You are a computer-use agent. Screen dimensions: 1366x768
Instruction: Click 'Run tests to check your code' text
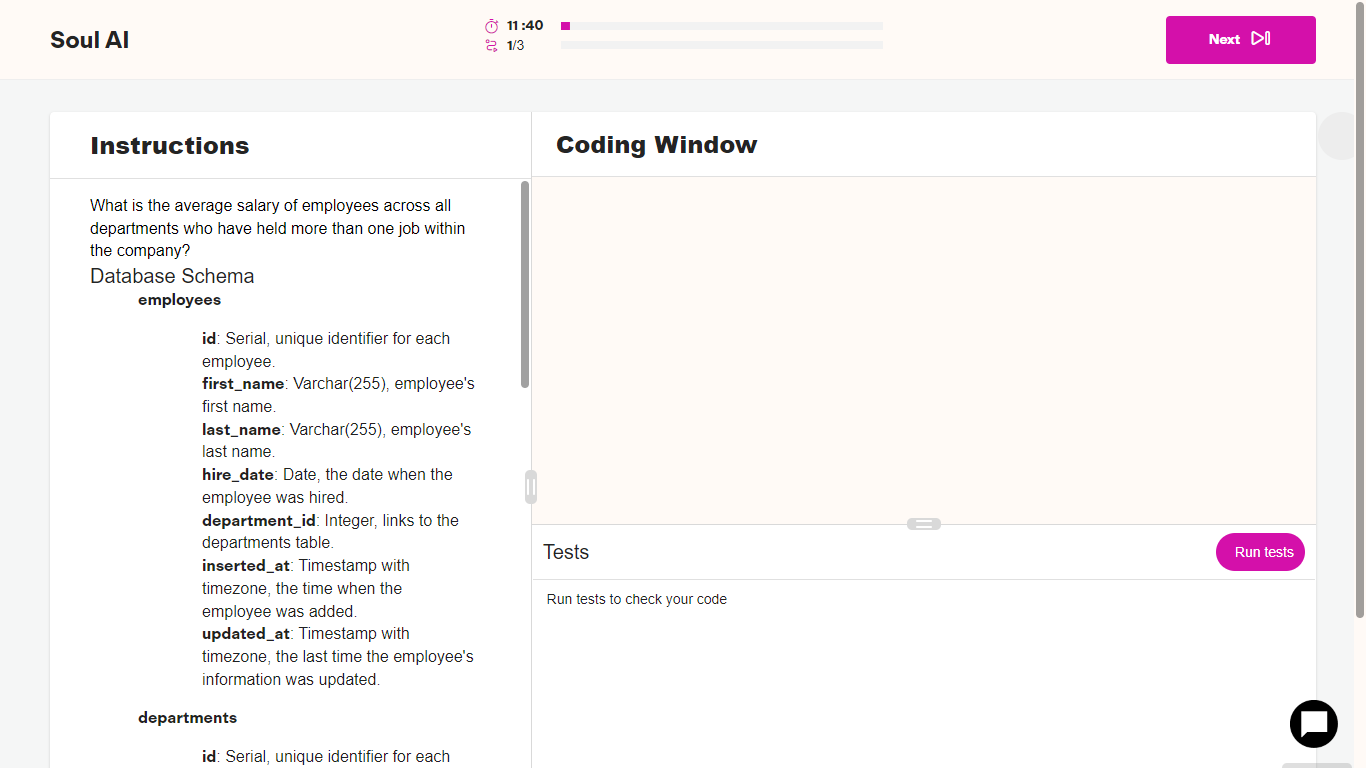(637, 599)
